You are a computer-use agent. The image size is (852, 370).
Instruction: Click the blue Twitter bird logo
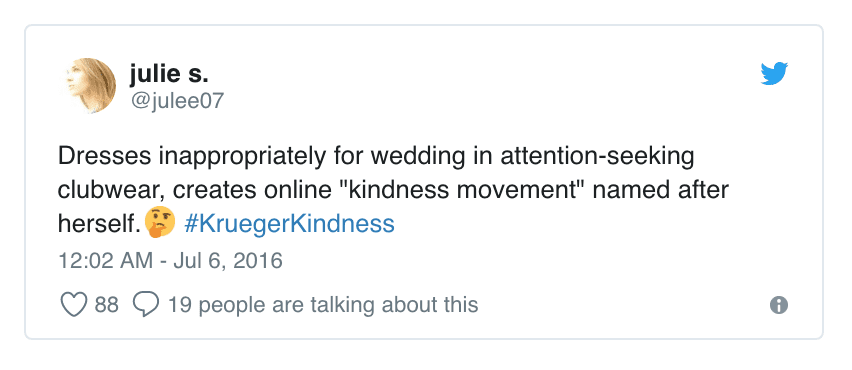coord(774,73)
